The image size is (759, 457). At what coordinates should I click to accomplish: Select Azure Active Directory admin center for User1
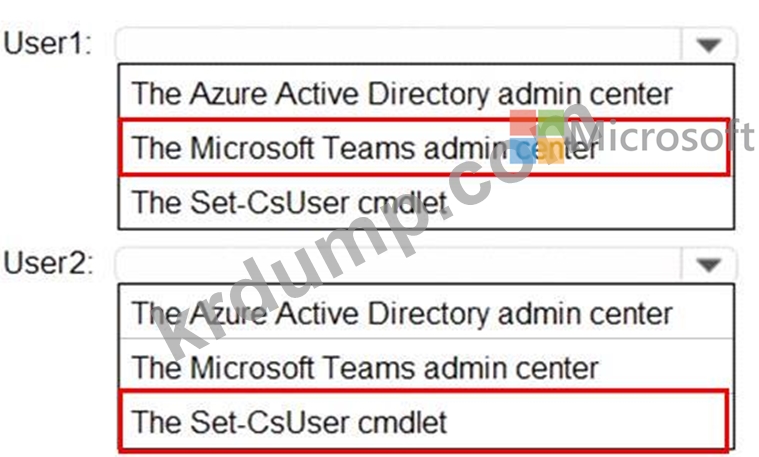tap(402, 94)
